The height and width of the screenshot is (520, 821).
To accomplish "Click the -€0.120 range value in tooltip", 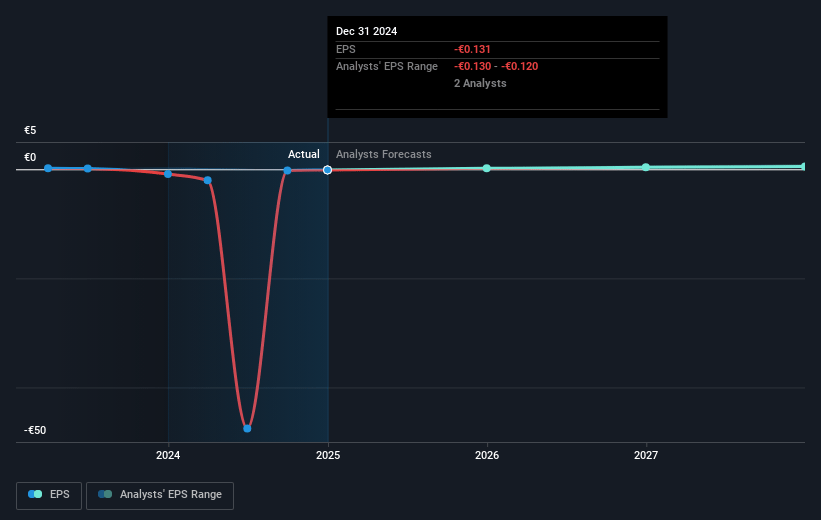I will click(519, 67).
